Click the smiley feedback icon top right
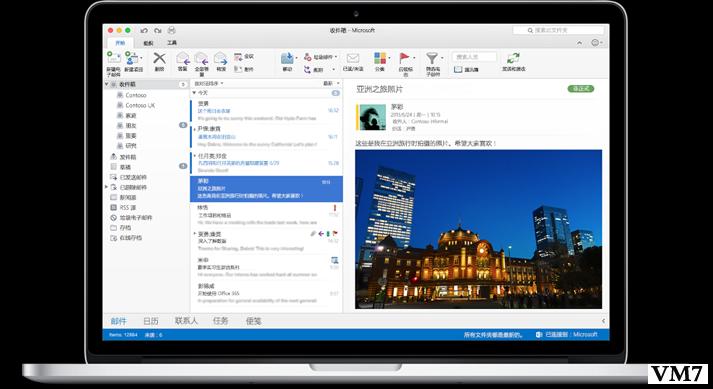The image size is (713, 389). coord(595,42)
